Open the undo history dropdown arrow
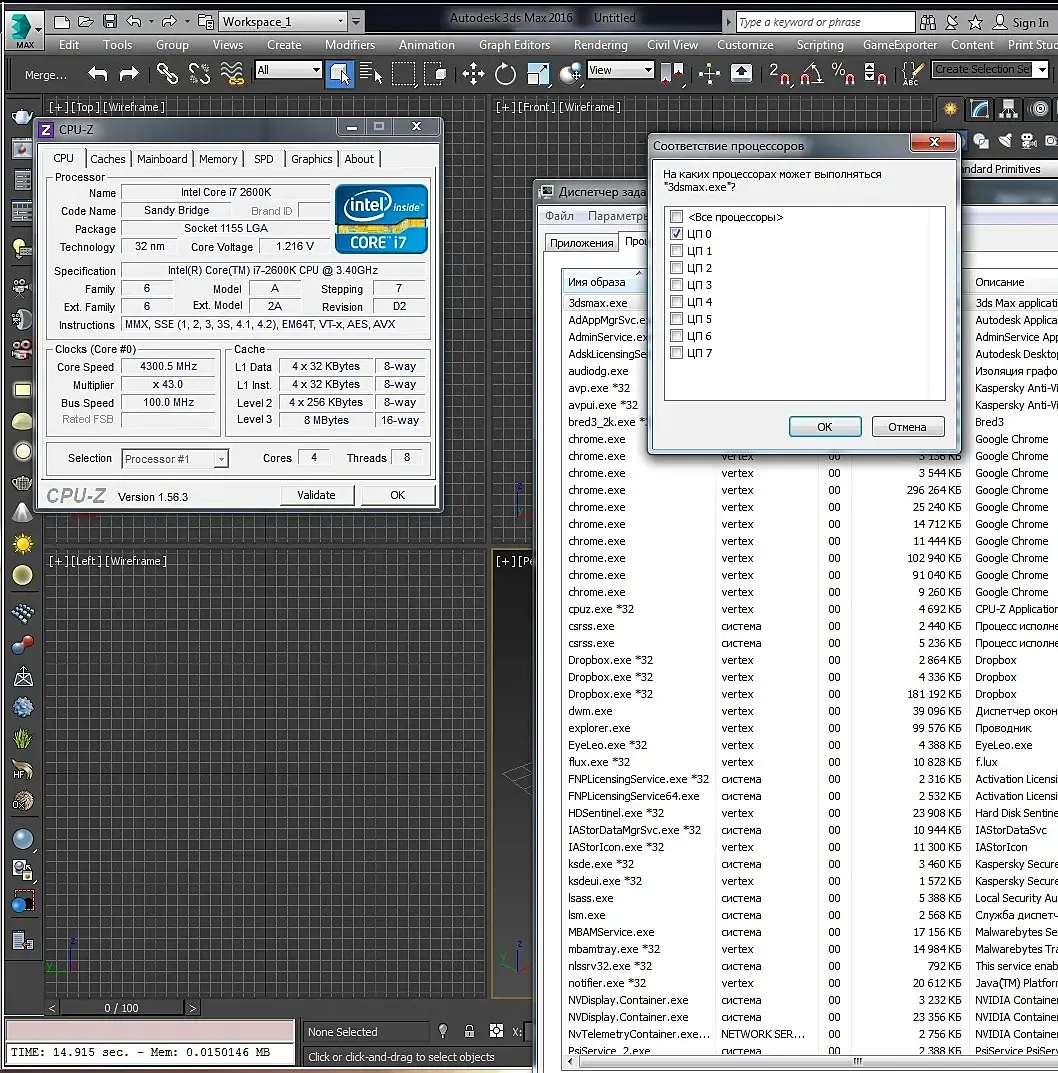1058x1073 pixels. 151,22
